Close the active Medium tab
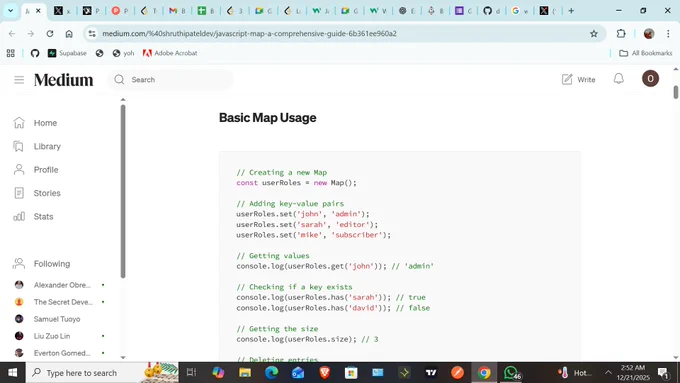Image resolution: width=680 pixels, height=383 pixels. point(38,11)
